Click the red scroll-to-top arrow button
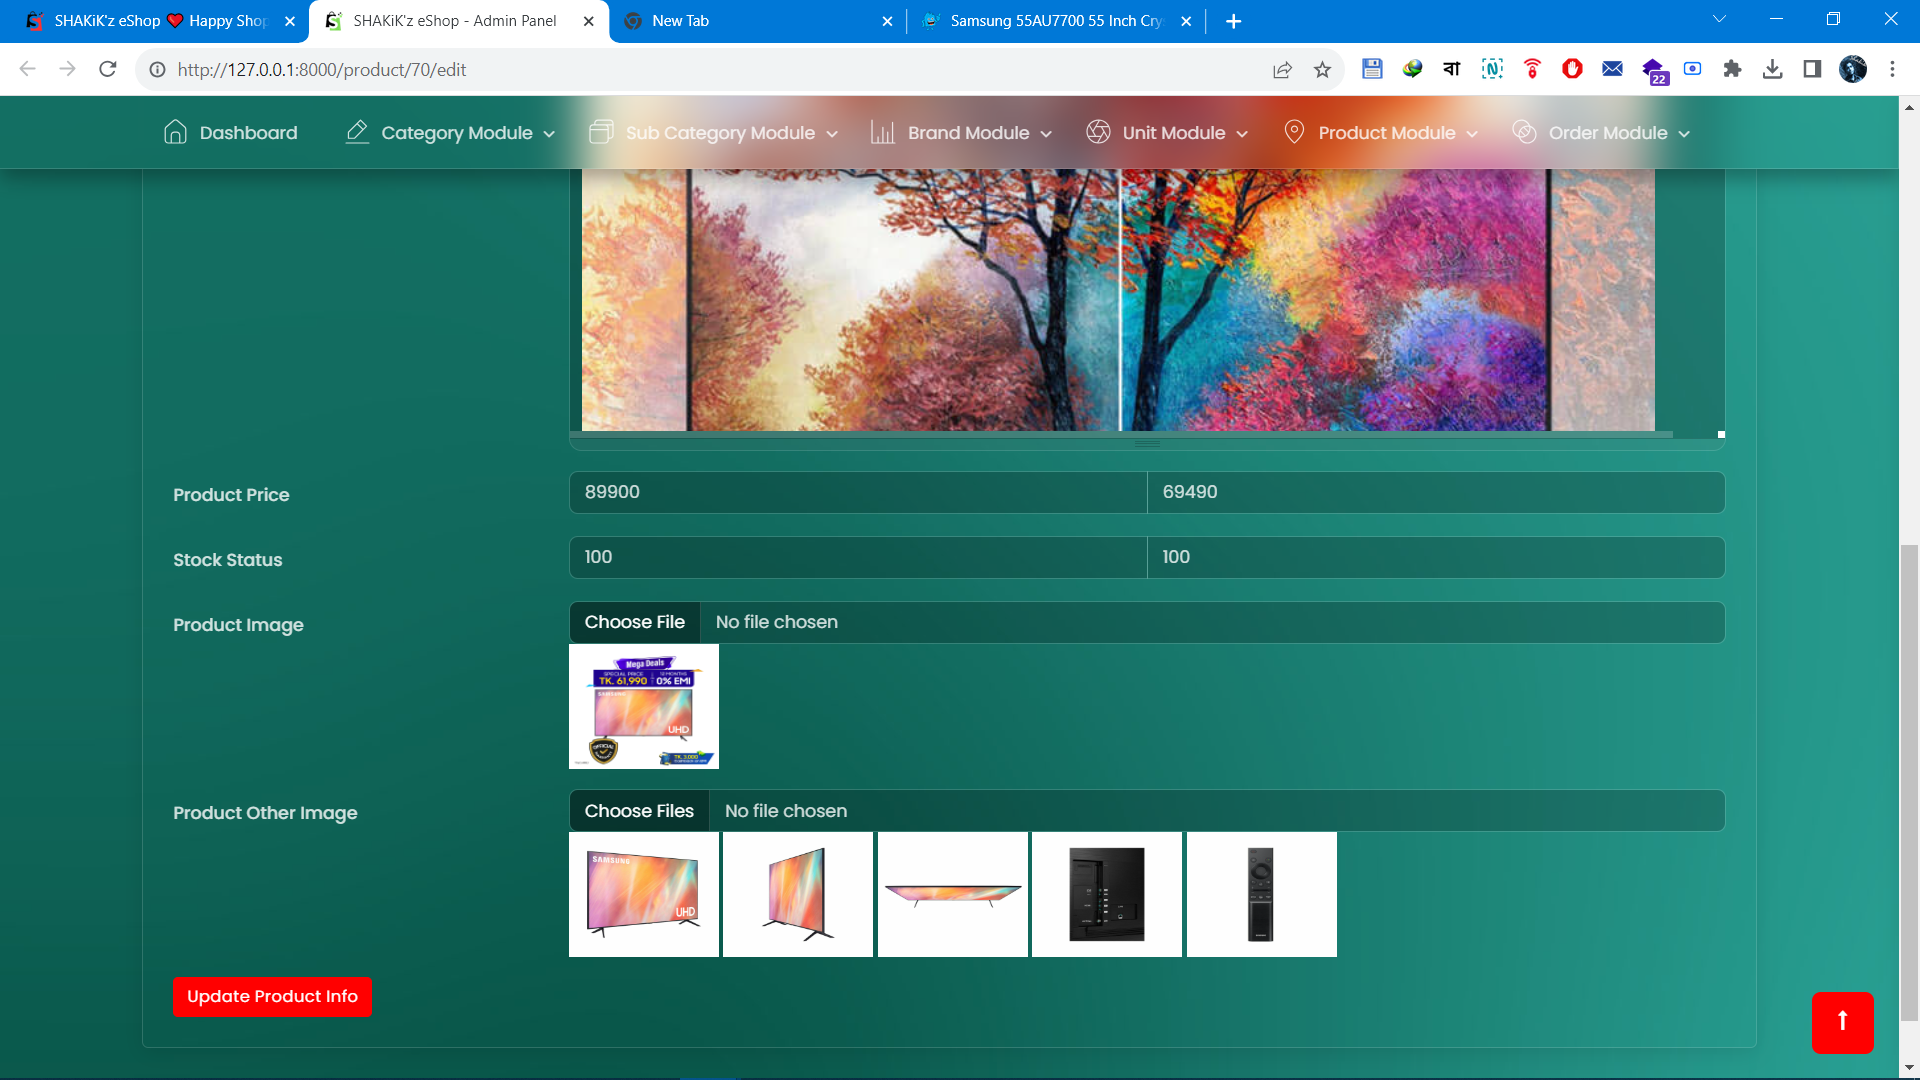The width and height of the screenshot is (1920, 1080). click(1842, 1022)
